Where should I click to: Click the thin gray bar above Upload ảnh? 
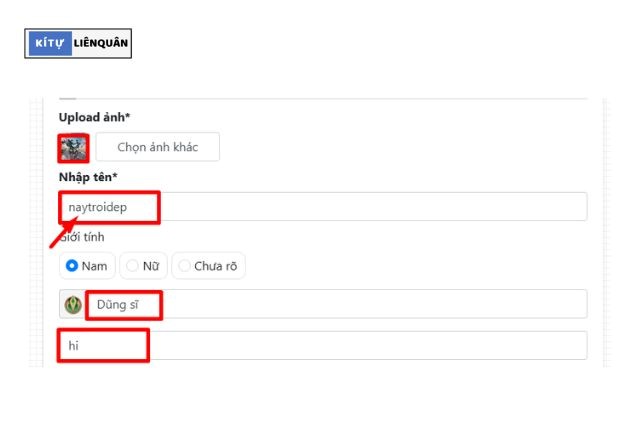pyautogui.click(x=68, y=98)
